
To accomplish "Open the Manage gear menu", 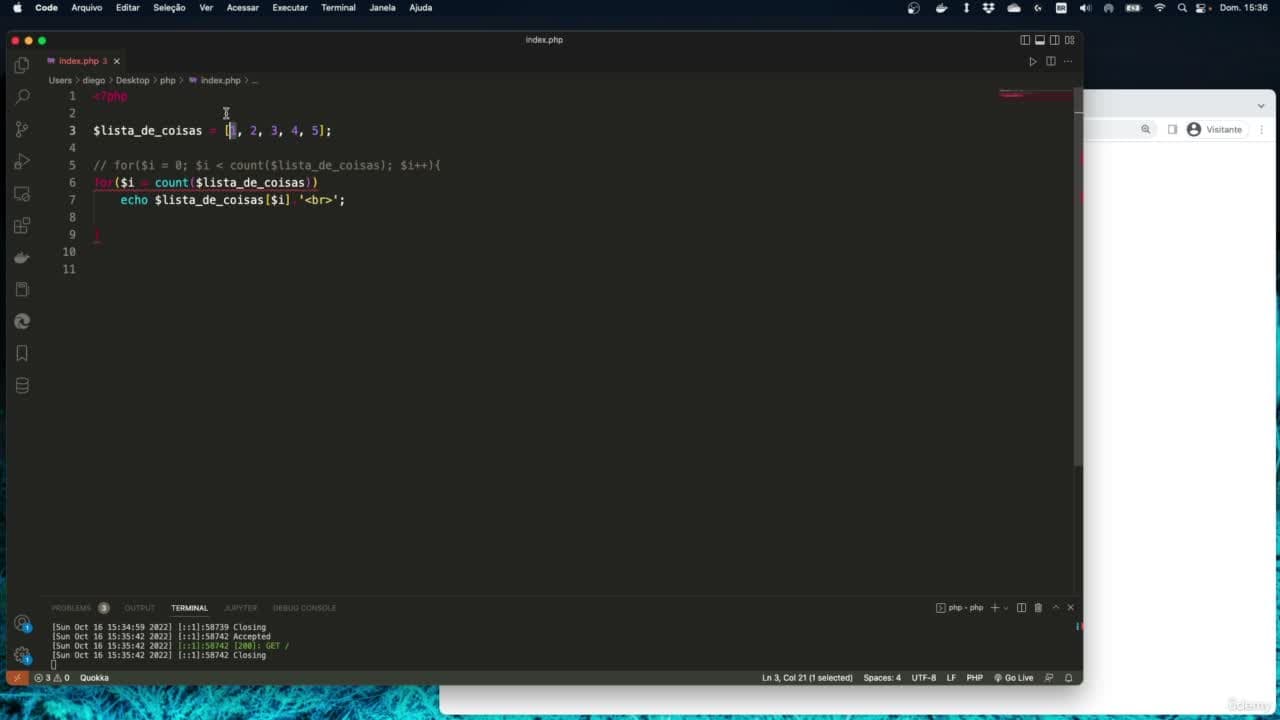I will [x=22, y=655].
